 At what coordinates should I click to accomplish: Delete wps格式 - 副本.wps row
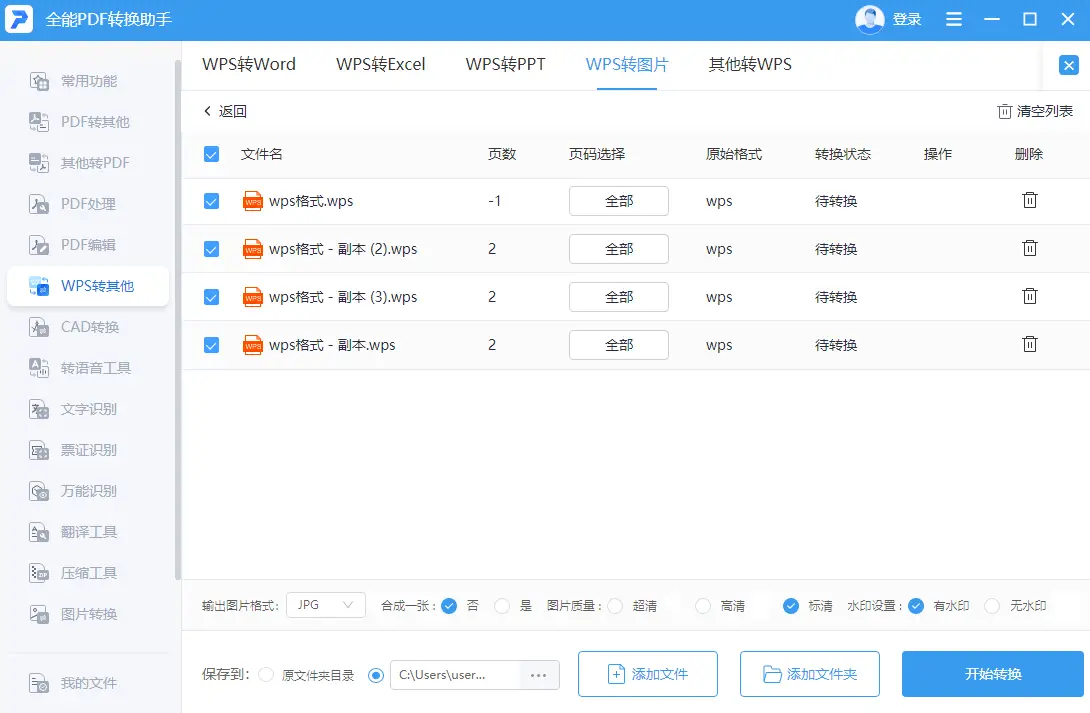1030,344
